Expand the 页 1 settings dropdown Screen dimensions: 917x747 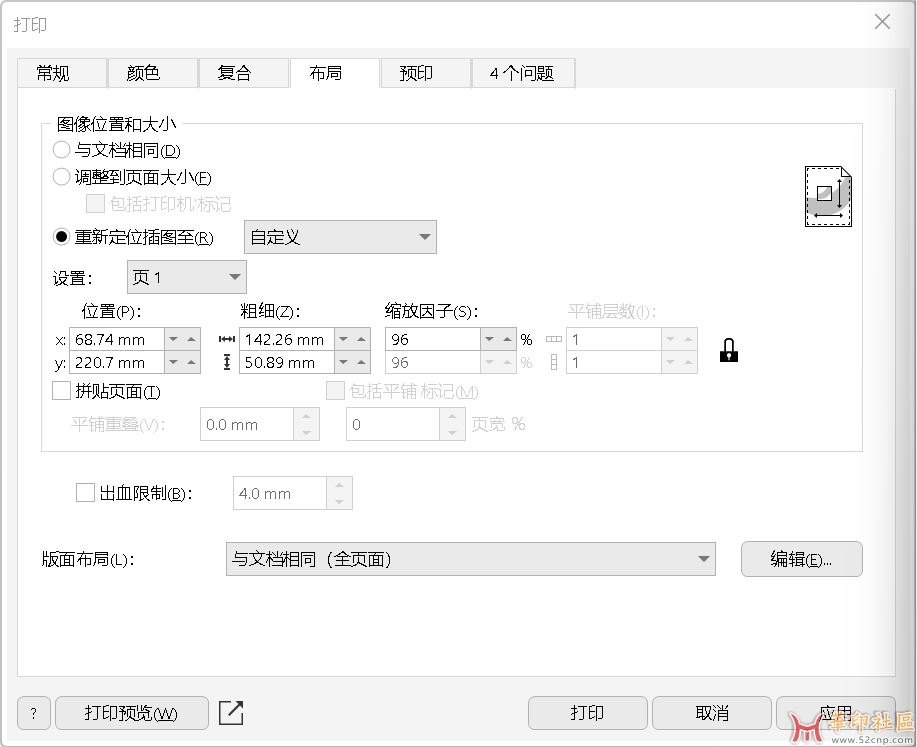click(187, 277)
